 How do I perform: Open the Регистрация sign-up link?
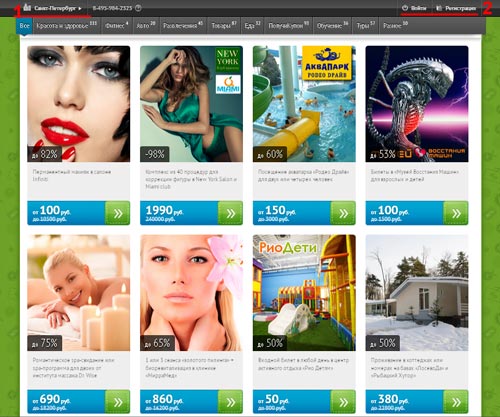pyautogui.click(x=457, y=8)
